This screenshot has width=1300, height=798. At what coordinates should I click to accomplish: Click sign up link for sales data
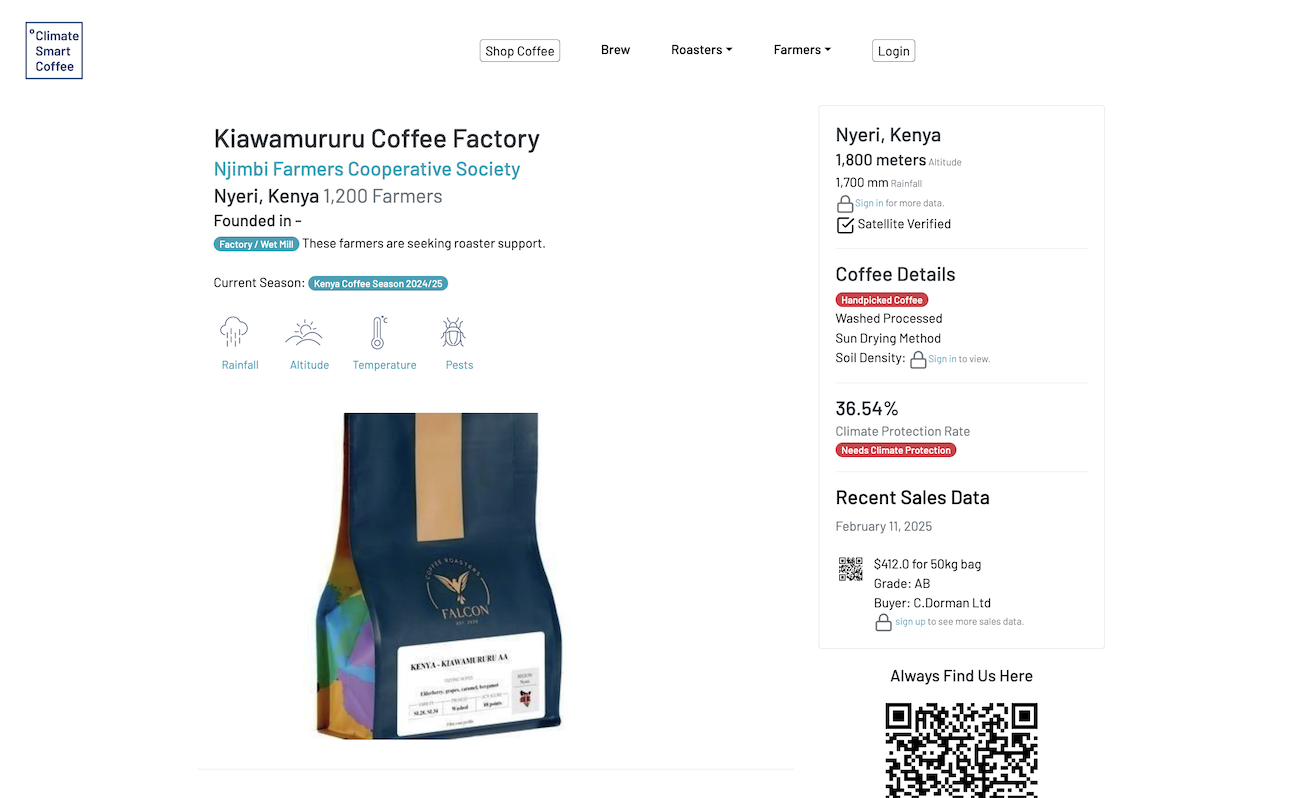tap(910, 622)
